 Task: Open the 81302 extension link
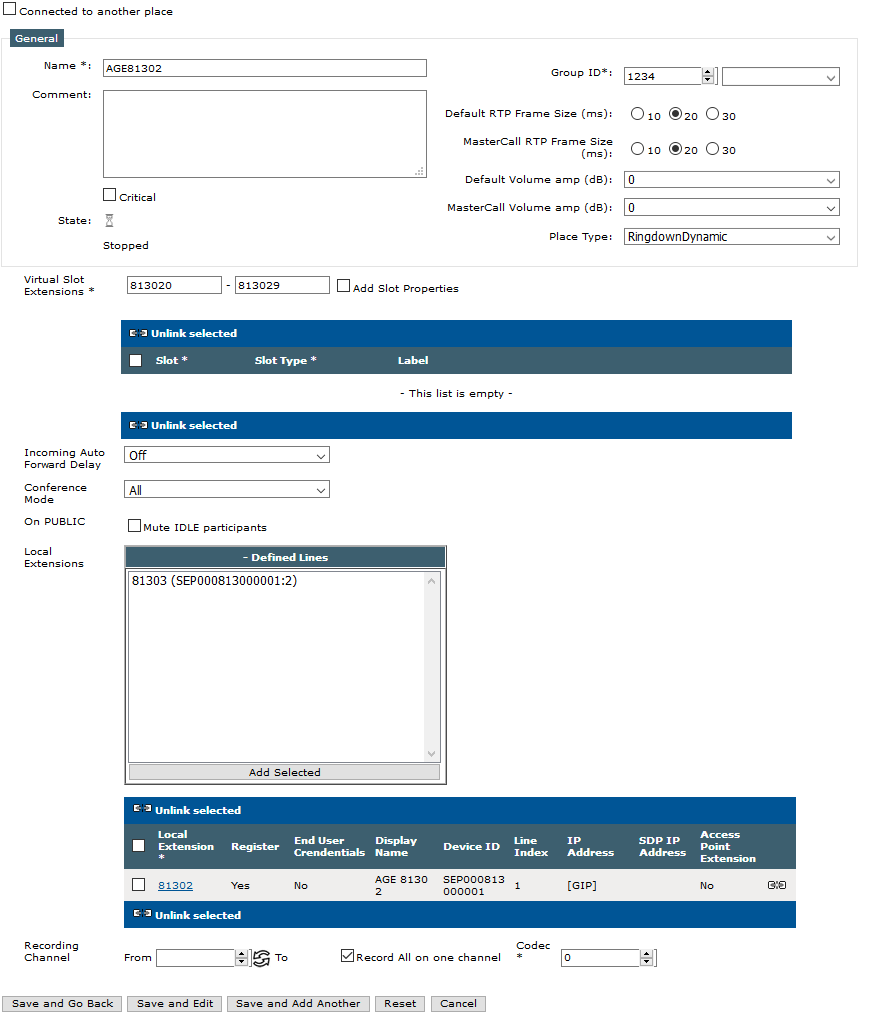tap(175, 885)
